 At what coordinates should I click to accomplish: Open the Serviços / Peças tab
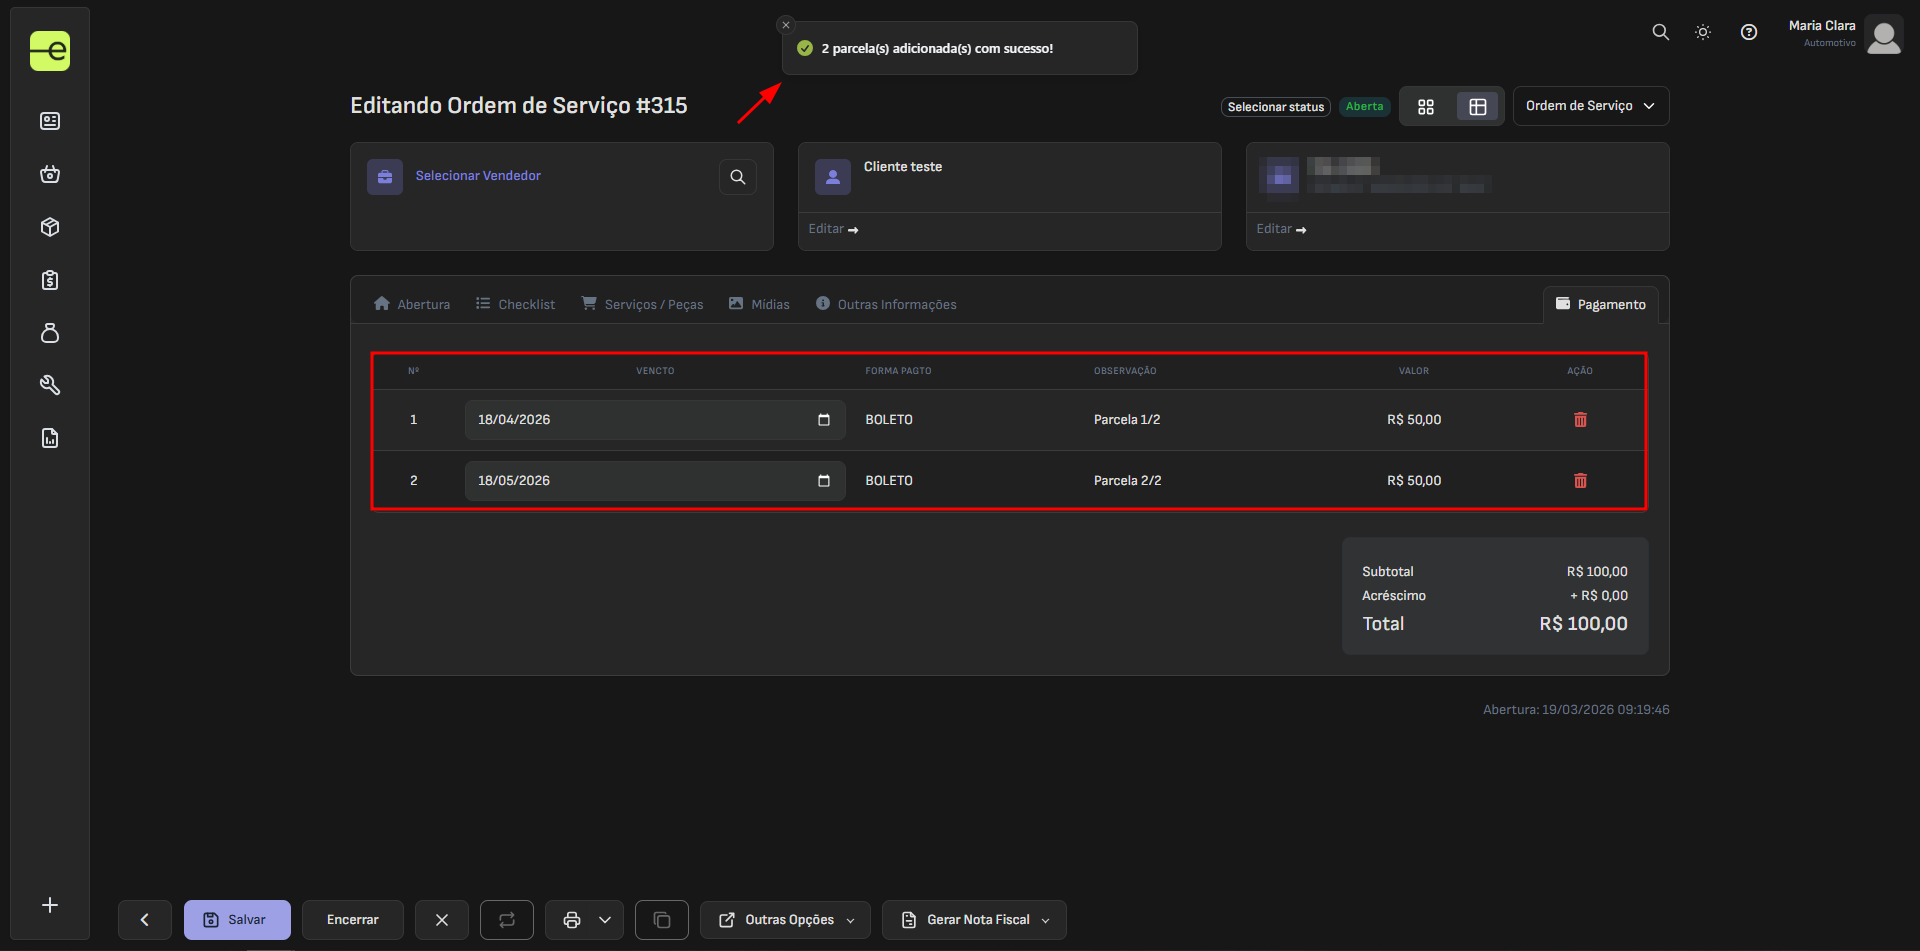pos(643,304)
